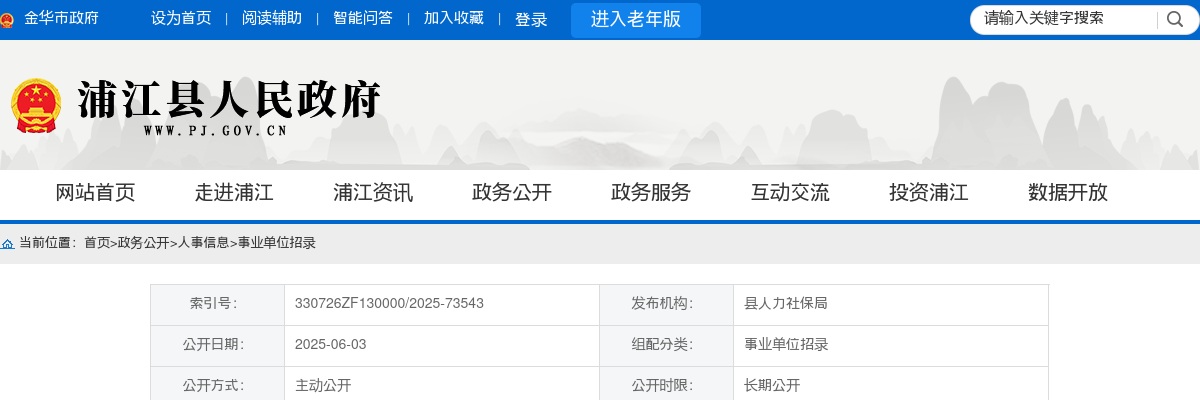Open 阅读辅助 accessibility option
1200x400 pixels.
click(272, 19)
